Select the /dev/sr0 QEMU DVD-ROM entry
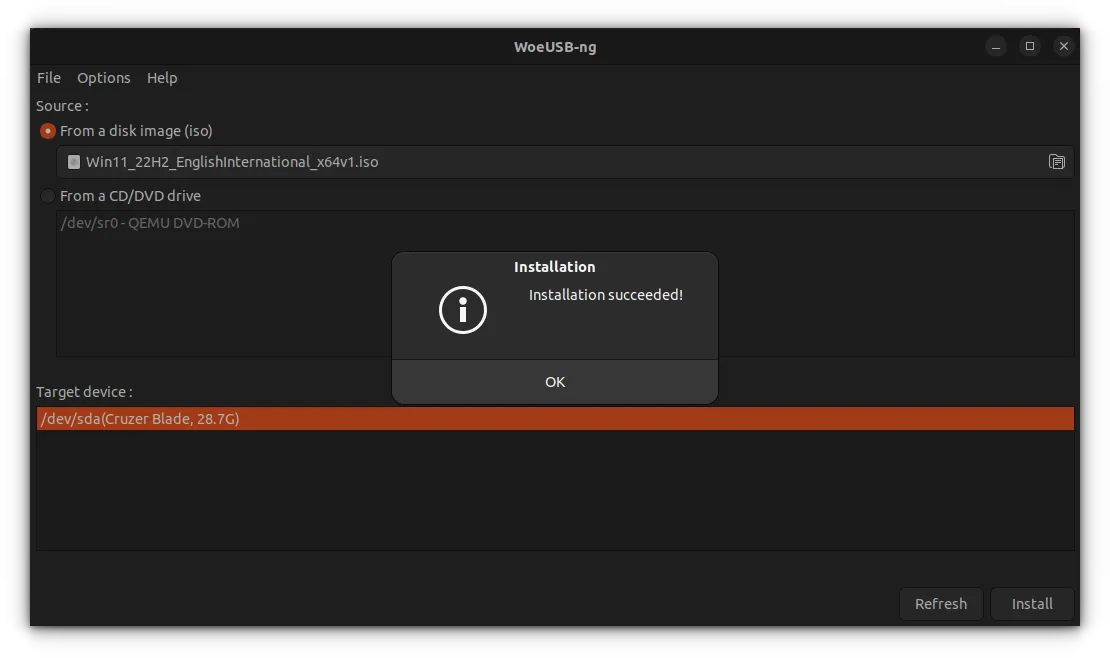Image resolution: width=1110 pixels, height=658 pixels. pyautogui.click(x=150, y=222)
